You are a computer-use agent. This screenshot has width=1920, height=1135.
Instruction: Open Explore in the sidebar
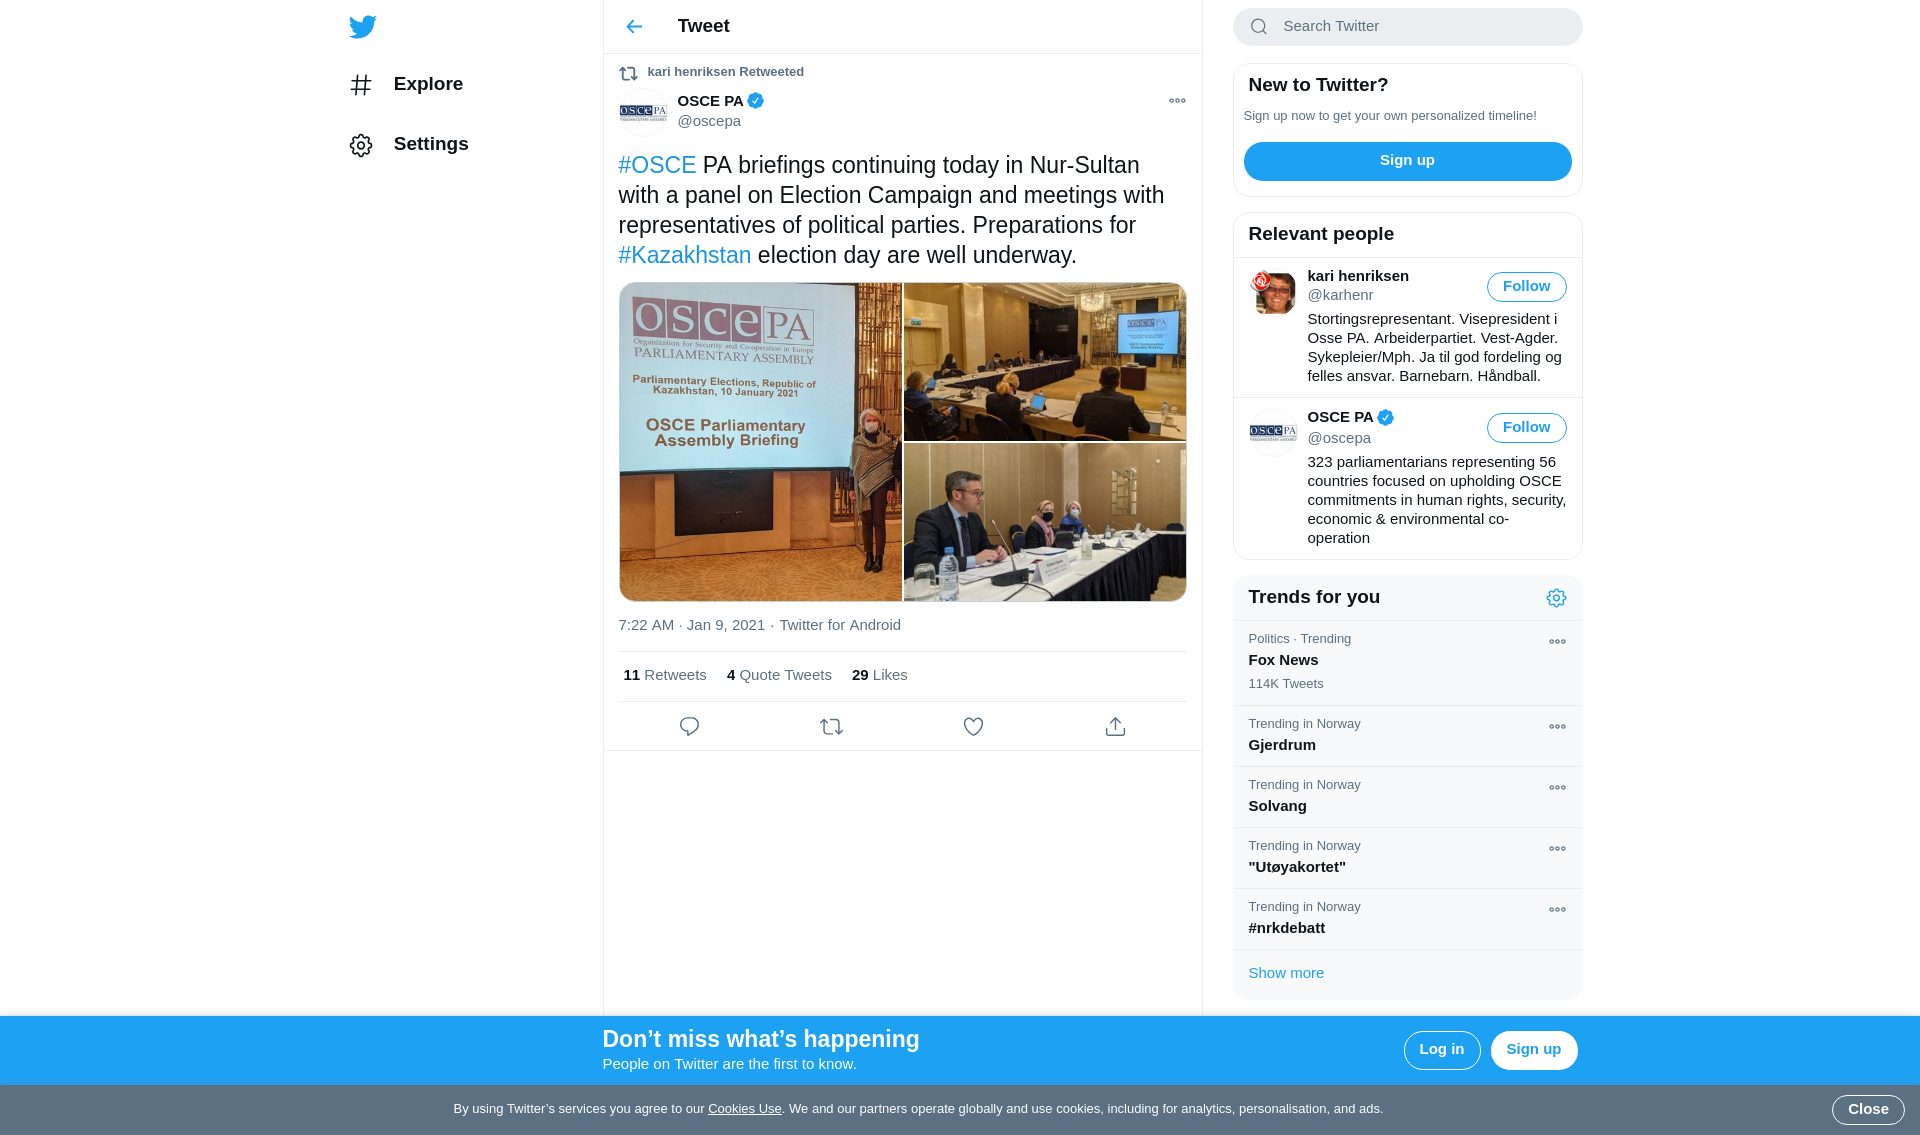(x=427, y=84)
